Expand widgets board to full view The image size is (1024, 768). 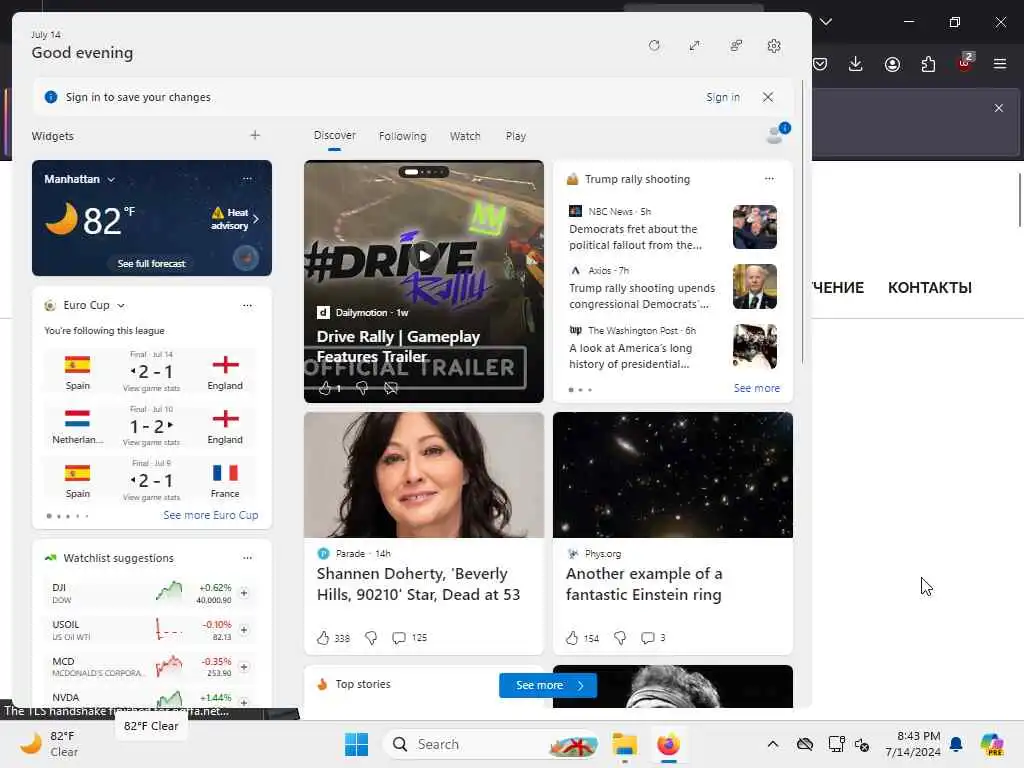click(x=694, y=46)
